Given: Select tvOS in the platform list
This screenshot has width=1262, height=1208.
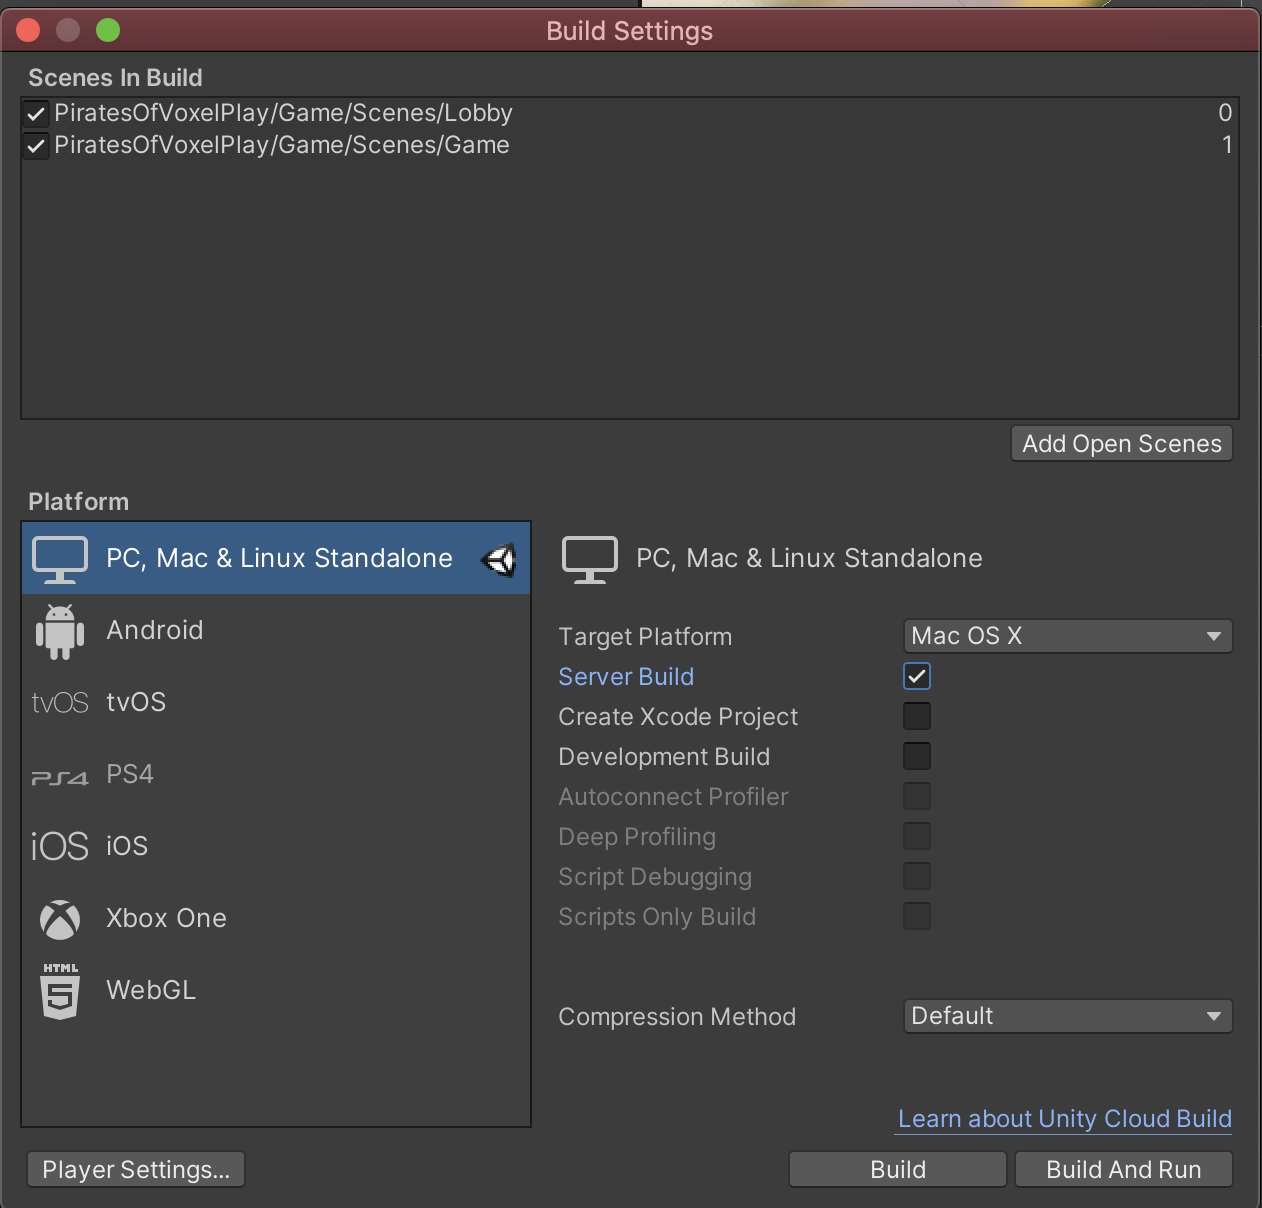Looking at the screenshot, I should pos(276,703).
